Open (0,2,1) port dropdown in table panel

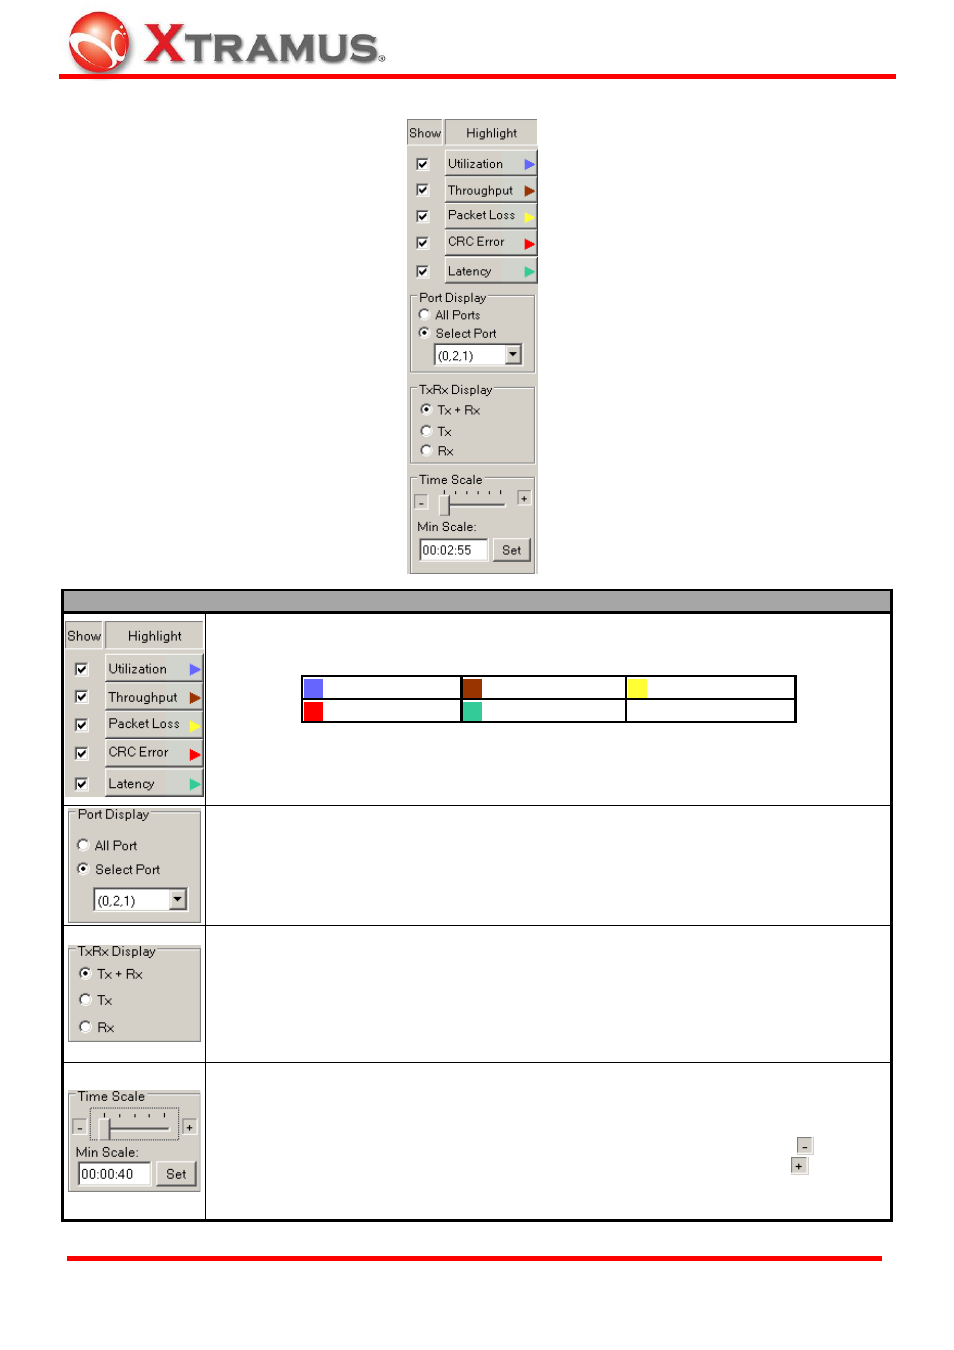[178, 900]
